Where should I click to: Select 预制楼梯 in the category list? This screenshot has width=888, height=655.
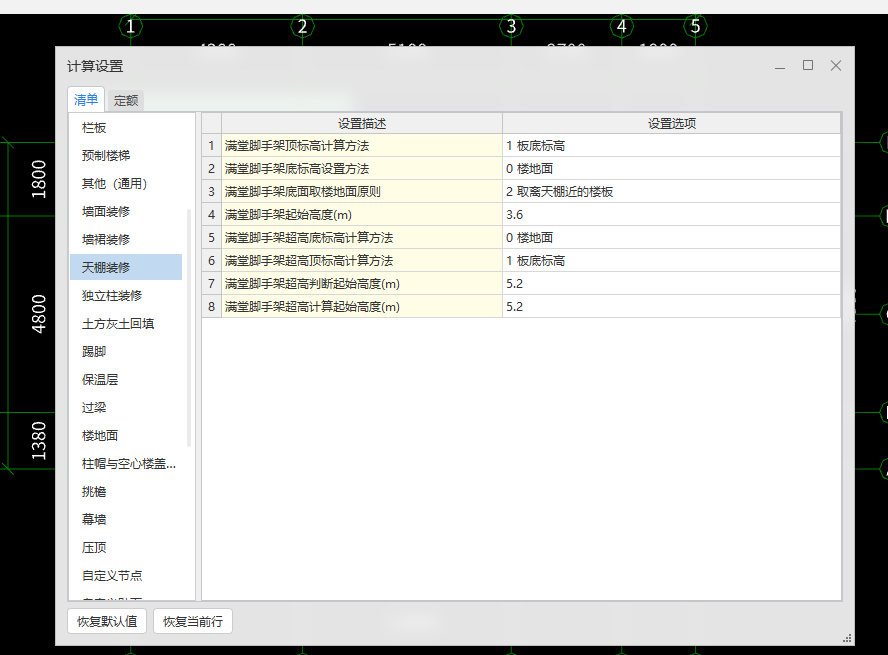point(126,156)
